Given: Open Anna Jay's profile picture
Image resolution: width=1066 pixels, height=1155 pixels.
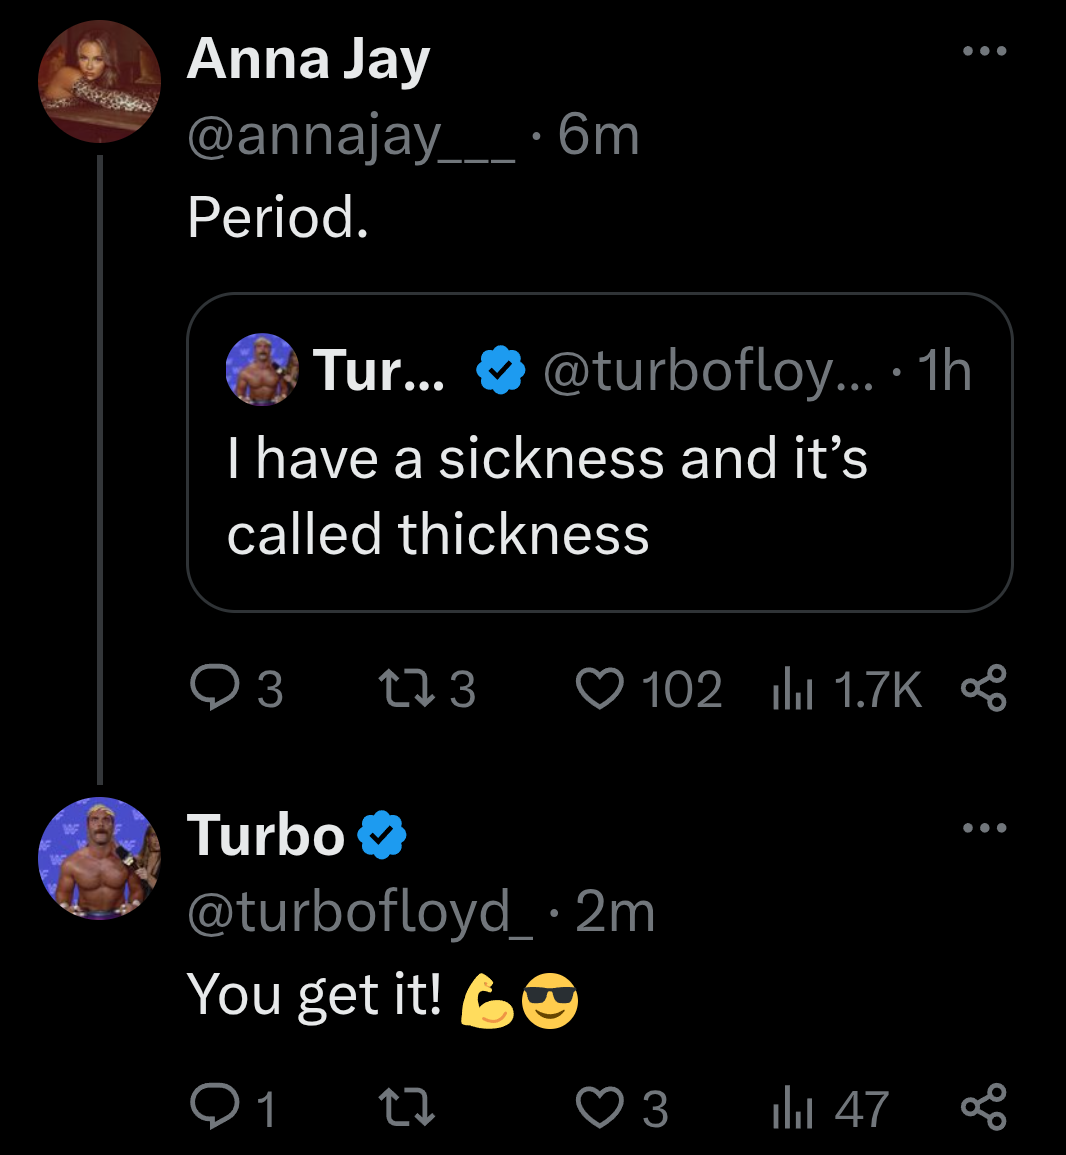Looking at the screenshot, I should 99,82.
